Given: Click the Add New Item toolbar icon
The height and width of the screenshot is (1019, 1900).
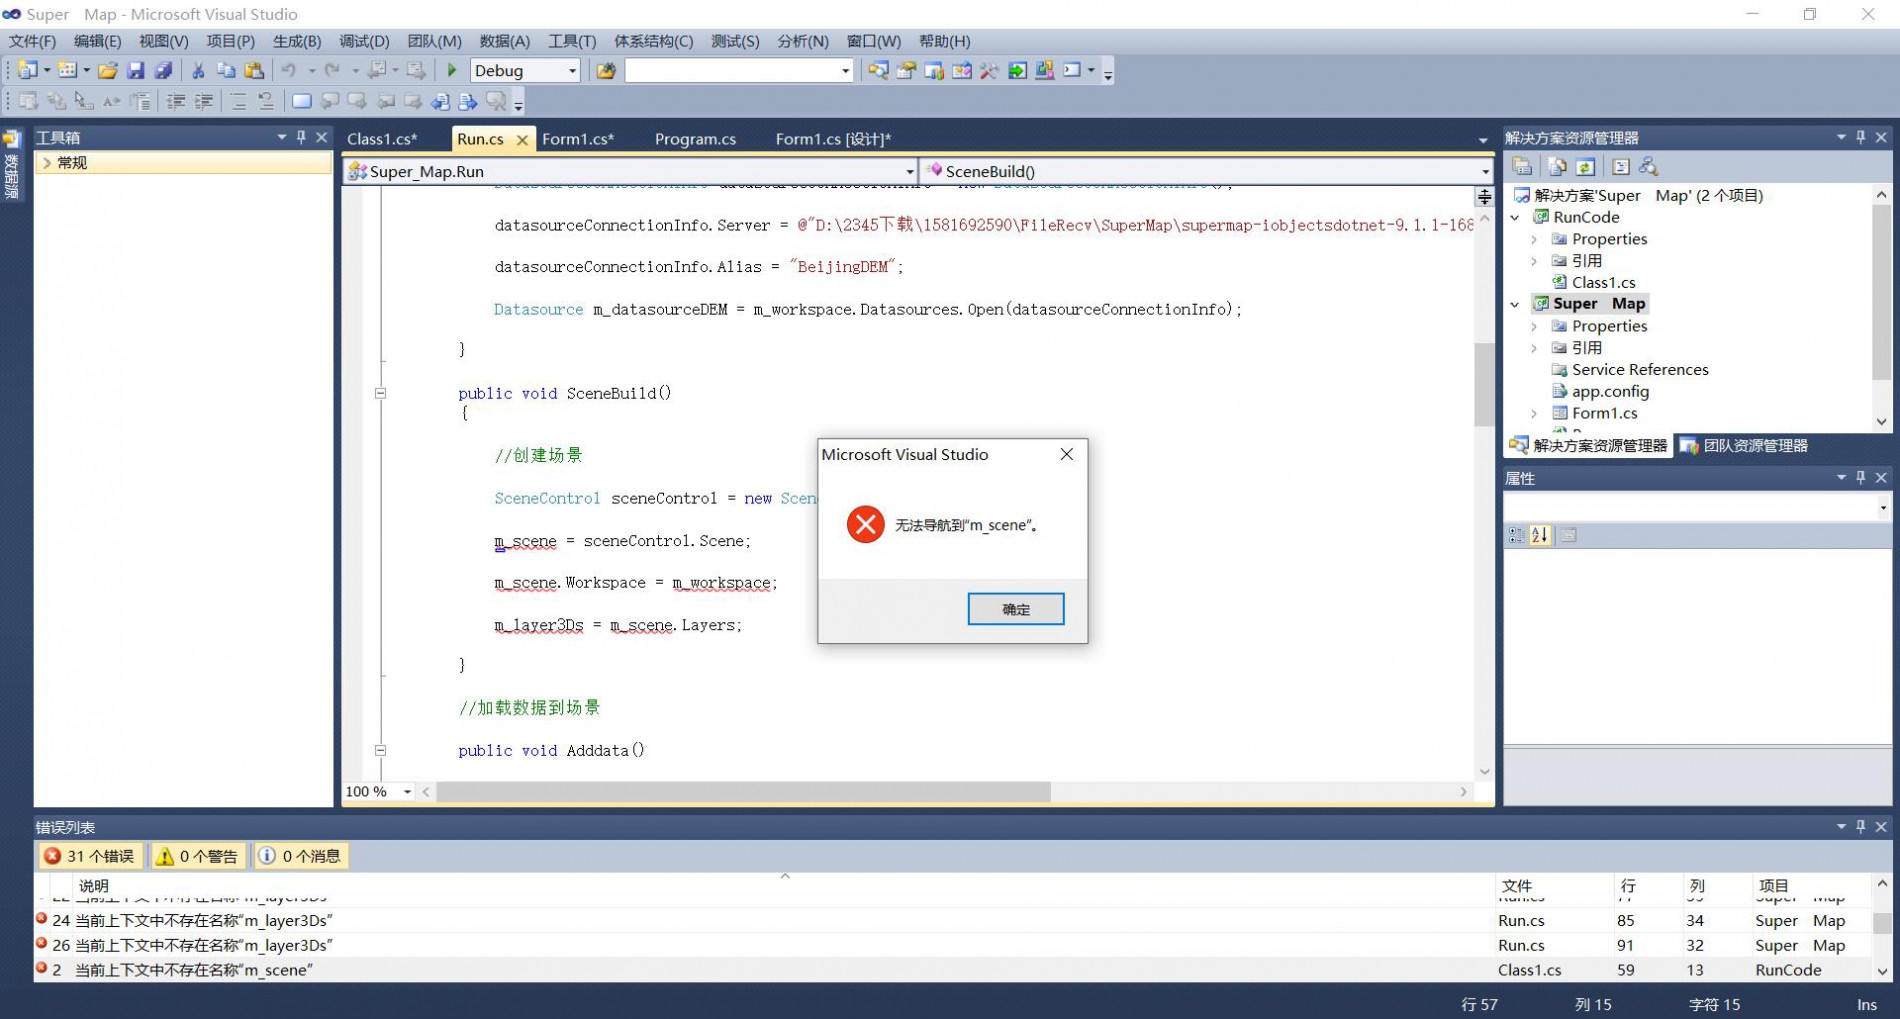Looking at the screenshot, I should point(67,70).
